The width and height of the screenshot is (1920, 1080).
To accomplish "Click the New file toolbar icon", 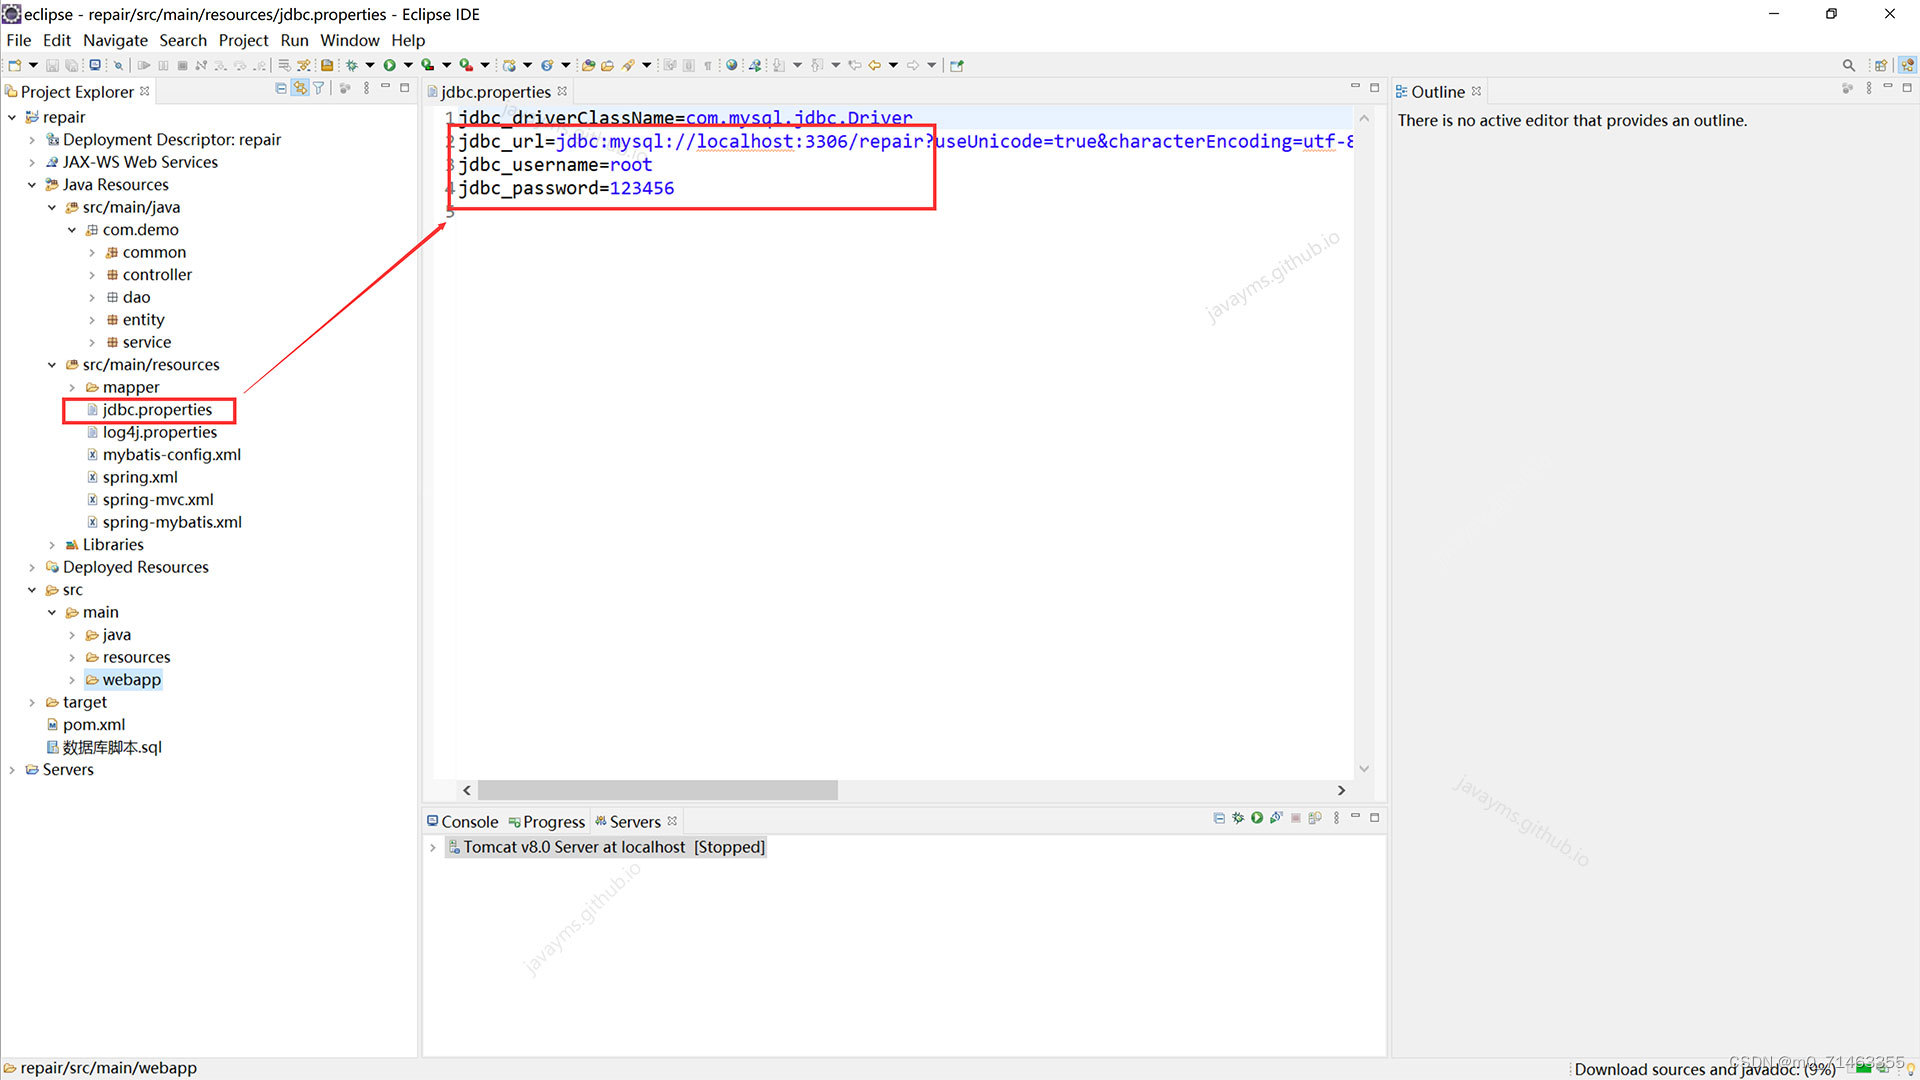I will [15, 65].
